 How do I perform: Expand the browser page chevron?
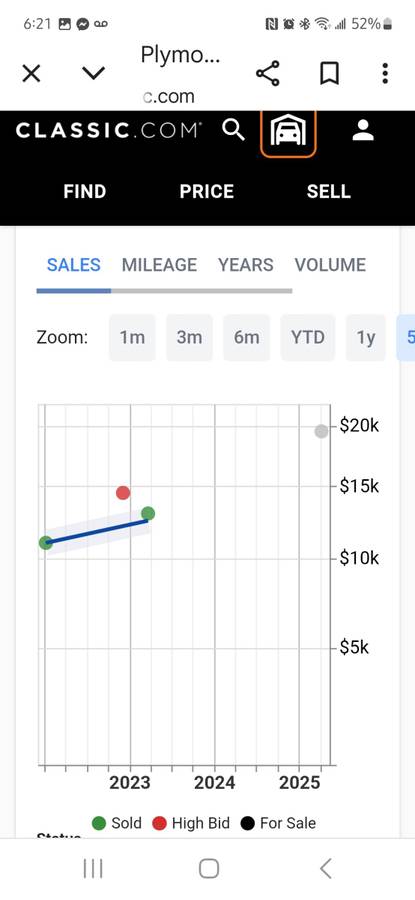pos(94,73)
